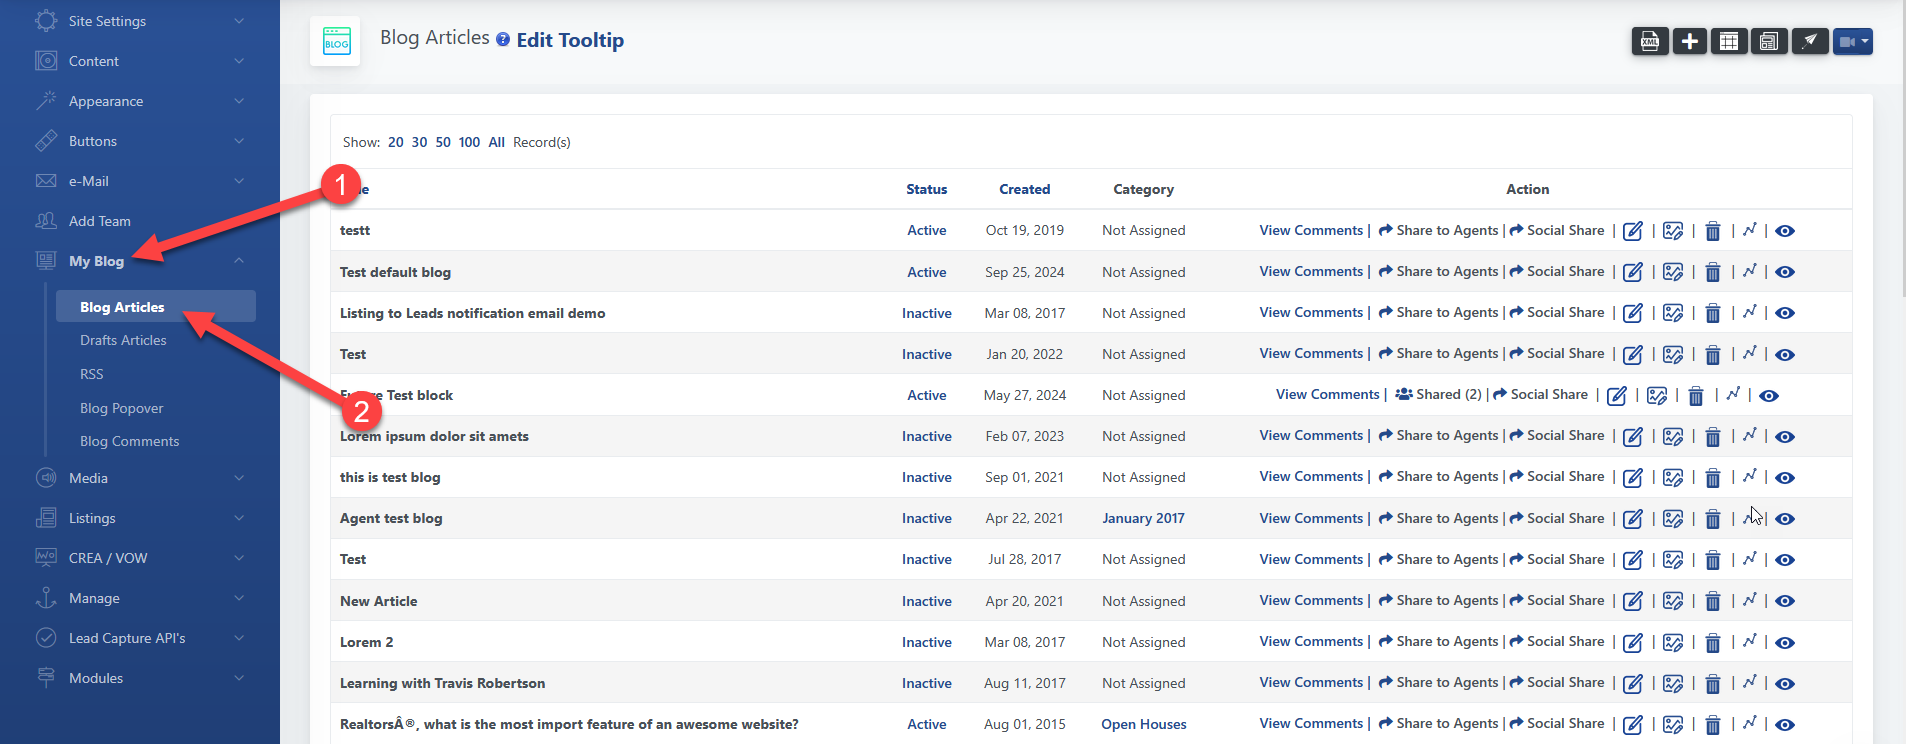Show 50 records per page
1906x744 pixels.
tap(443, 142)
